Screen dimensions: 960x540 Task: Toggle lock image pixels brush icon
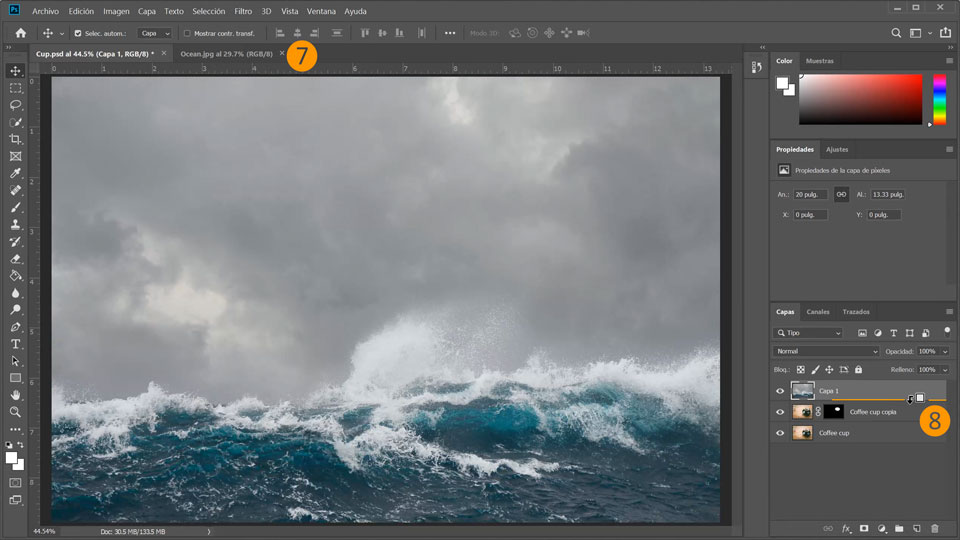815,370
